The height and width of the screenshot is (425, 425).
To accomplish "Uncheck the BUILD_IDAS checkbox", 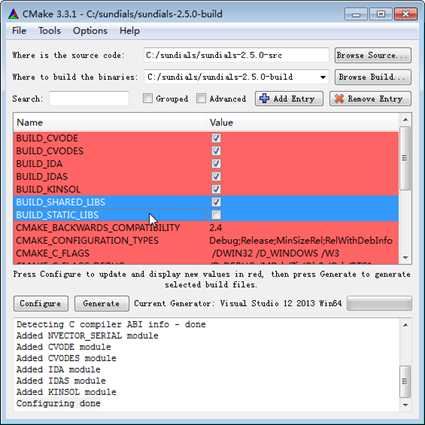I will 216,176.
